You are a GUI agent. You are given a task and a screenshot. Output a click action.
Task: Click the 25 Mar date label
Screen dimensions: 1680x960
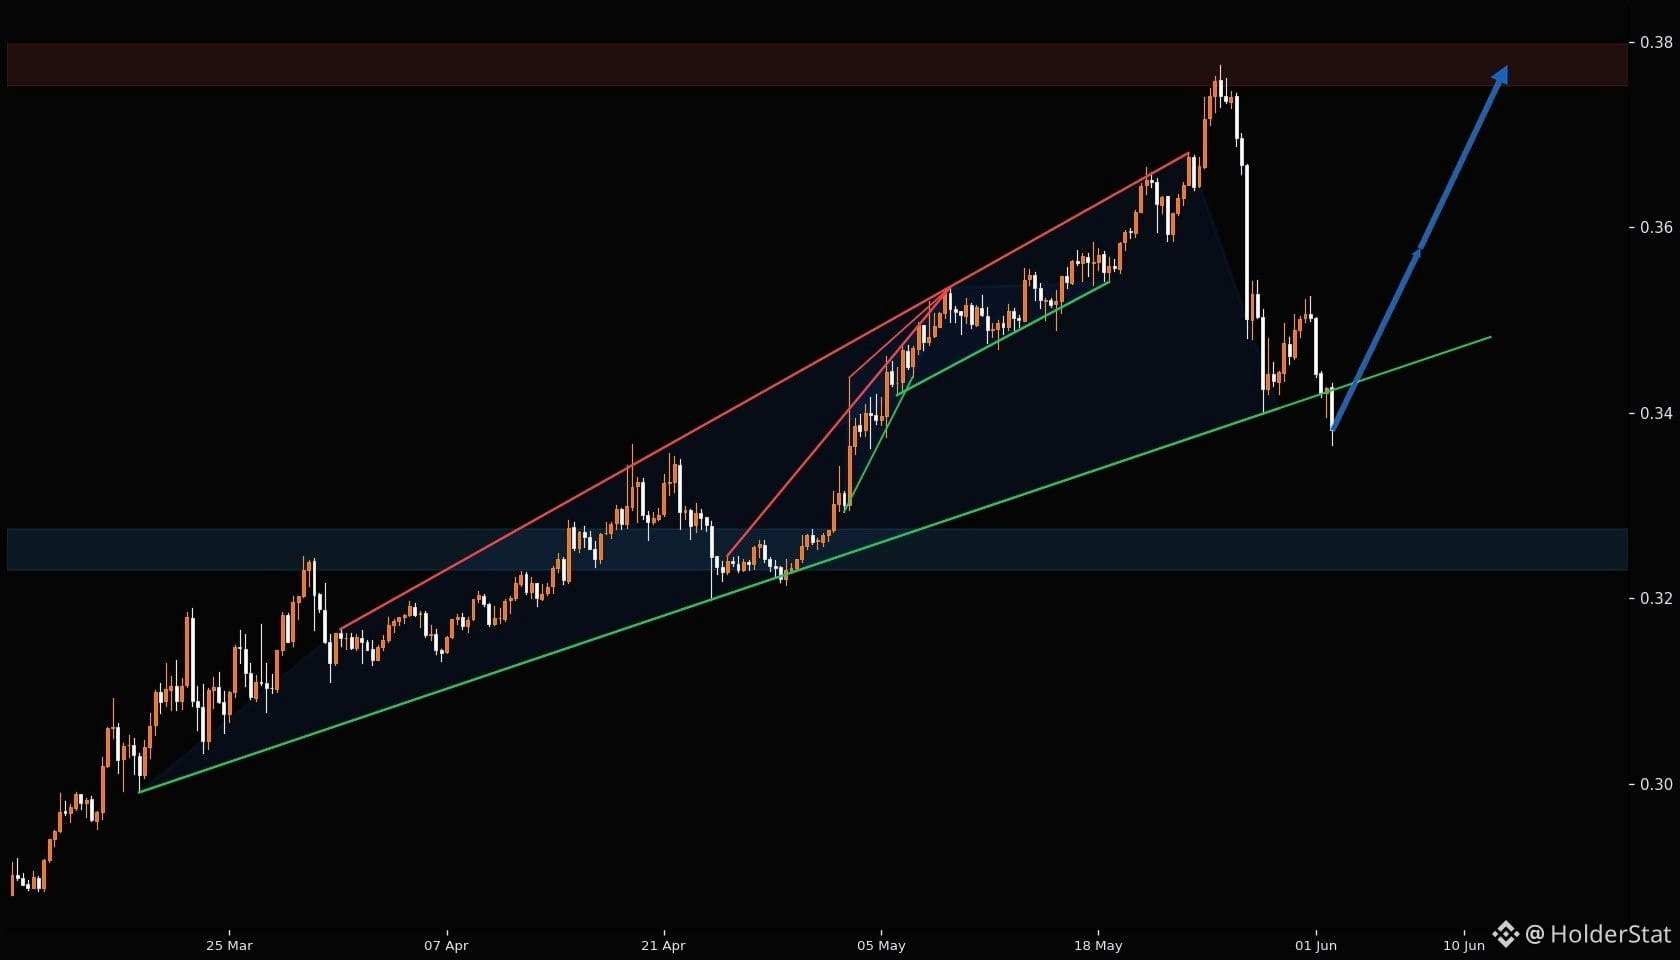point(229,945)
